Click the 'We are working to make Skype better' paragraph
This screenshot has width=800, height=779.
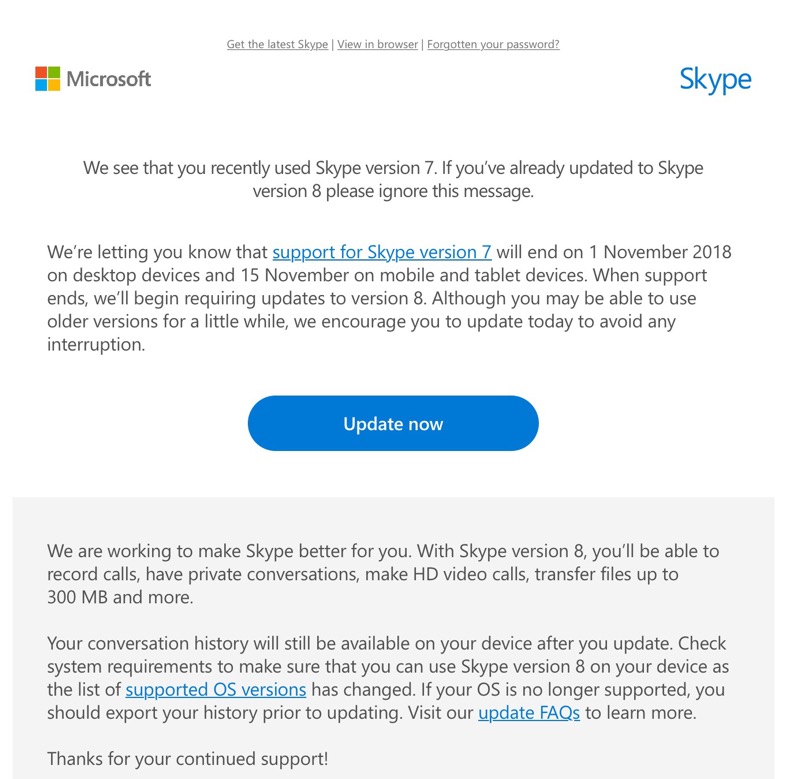pos(383,574)
